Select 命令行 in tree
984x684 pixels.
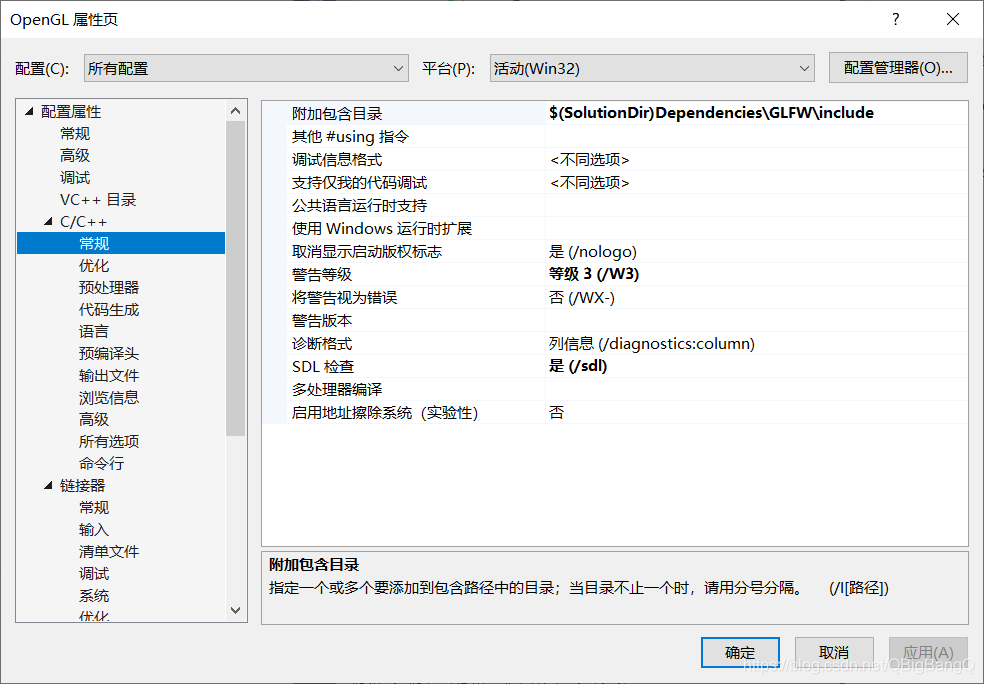[101, 463]
